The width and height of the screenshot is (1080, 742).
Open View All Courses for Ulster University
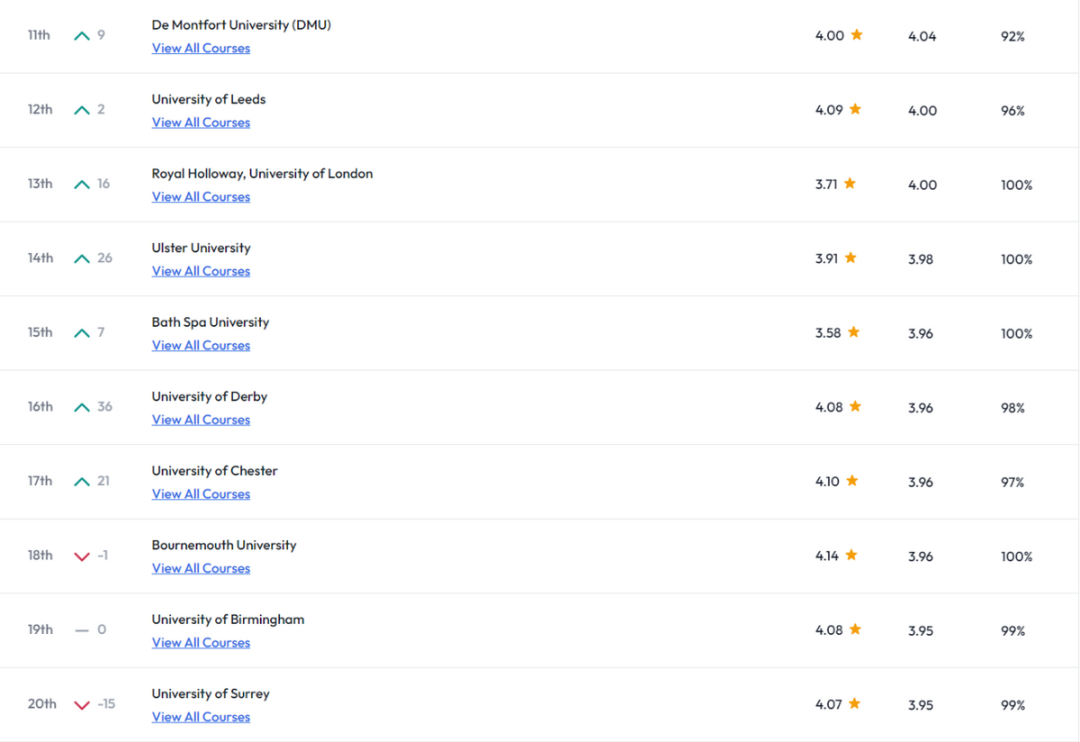point(200,271)
